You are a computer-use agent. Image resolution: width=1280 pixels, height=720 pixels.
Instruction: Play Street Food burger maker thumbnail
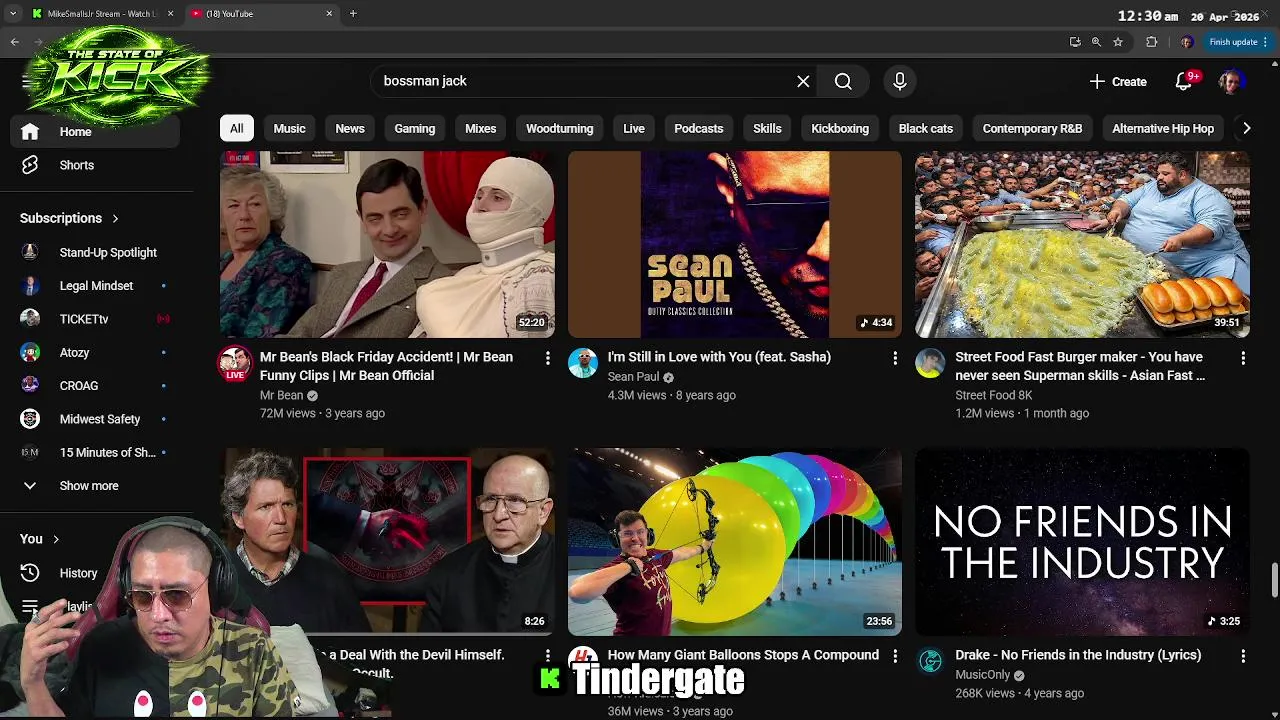1082,244
